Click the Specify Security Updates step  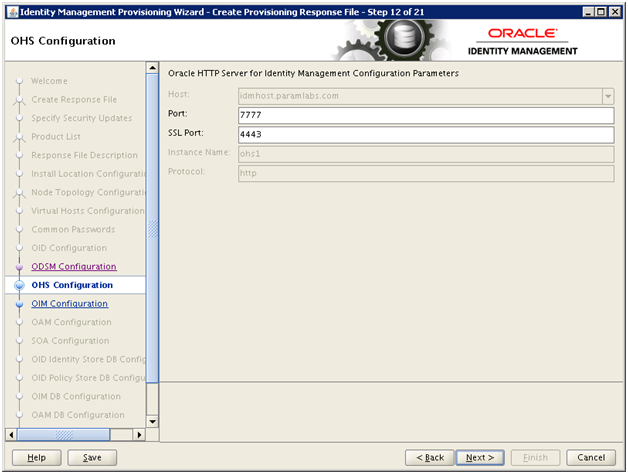(x=82, y=118)
